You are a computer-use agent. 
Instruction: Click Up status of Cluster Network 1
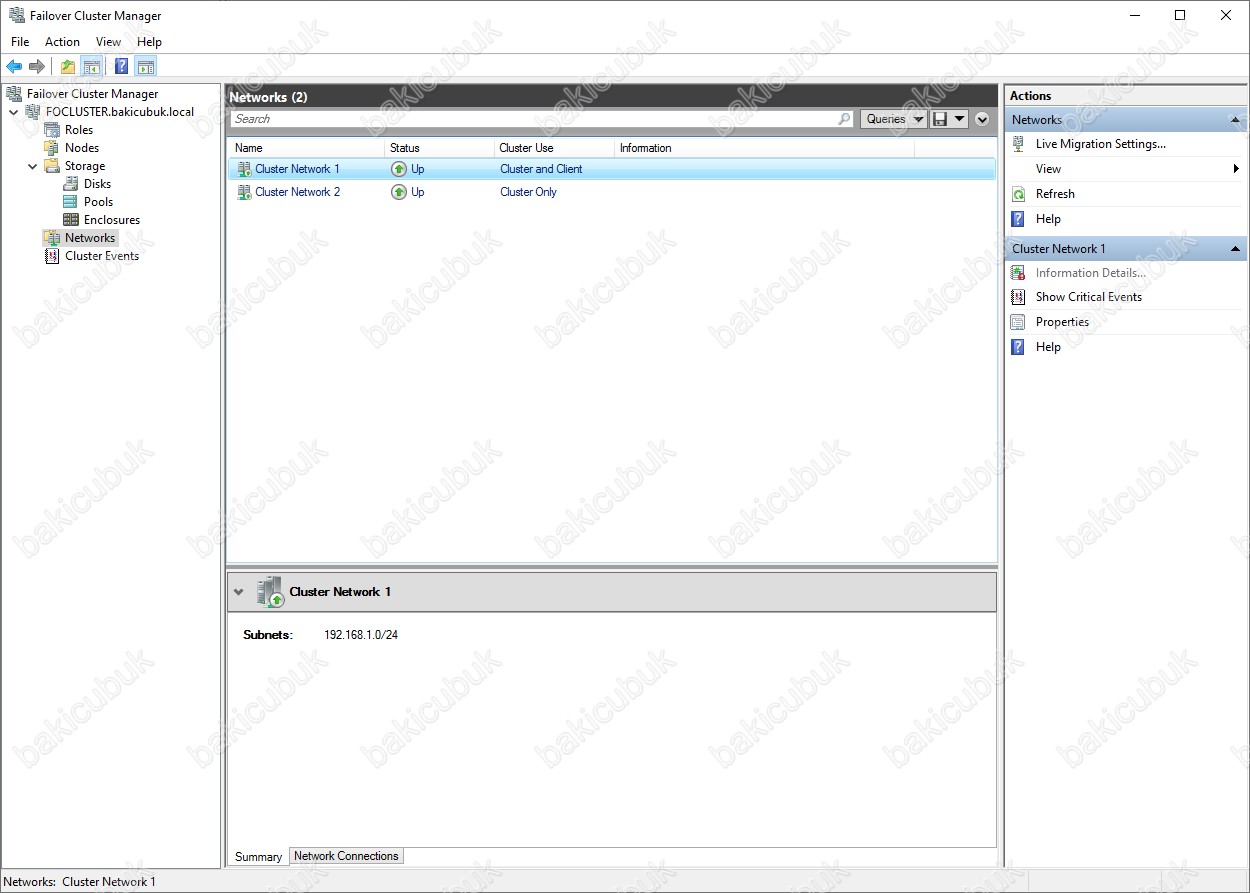click(x=408, y=169)
